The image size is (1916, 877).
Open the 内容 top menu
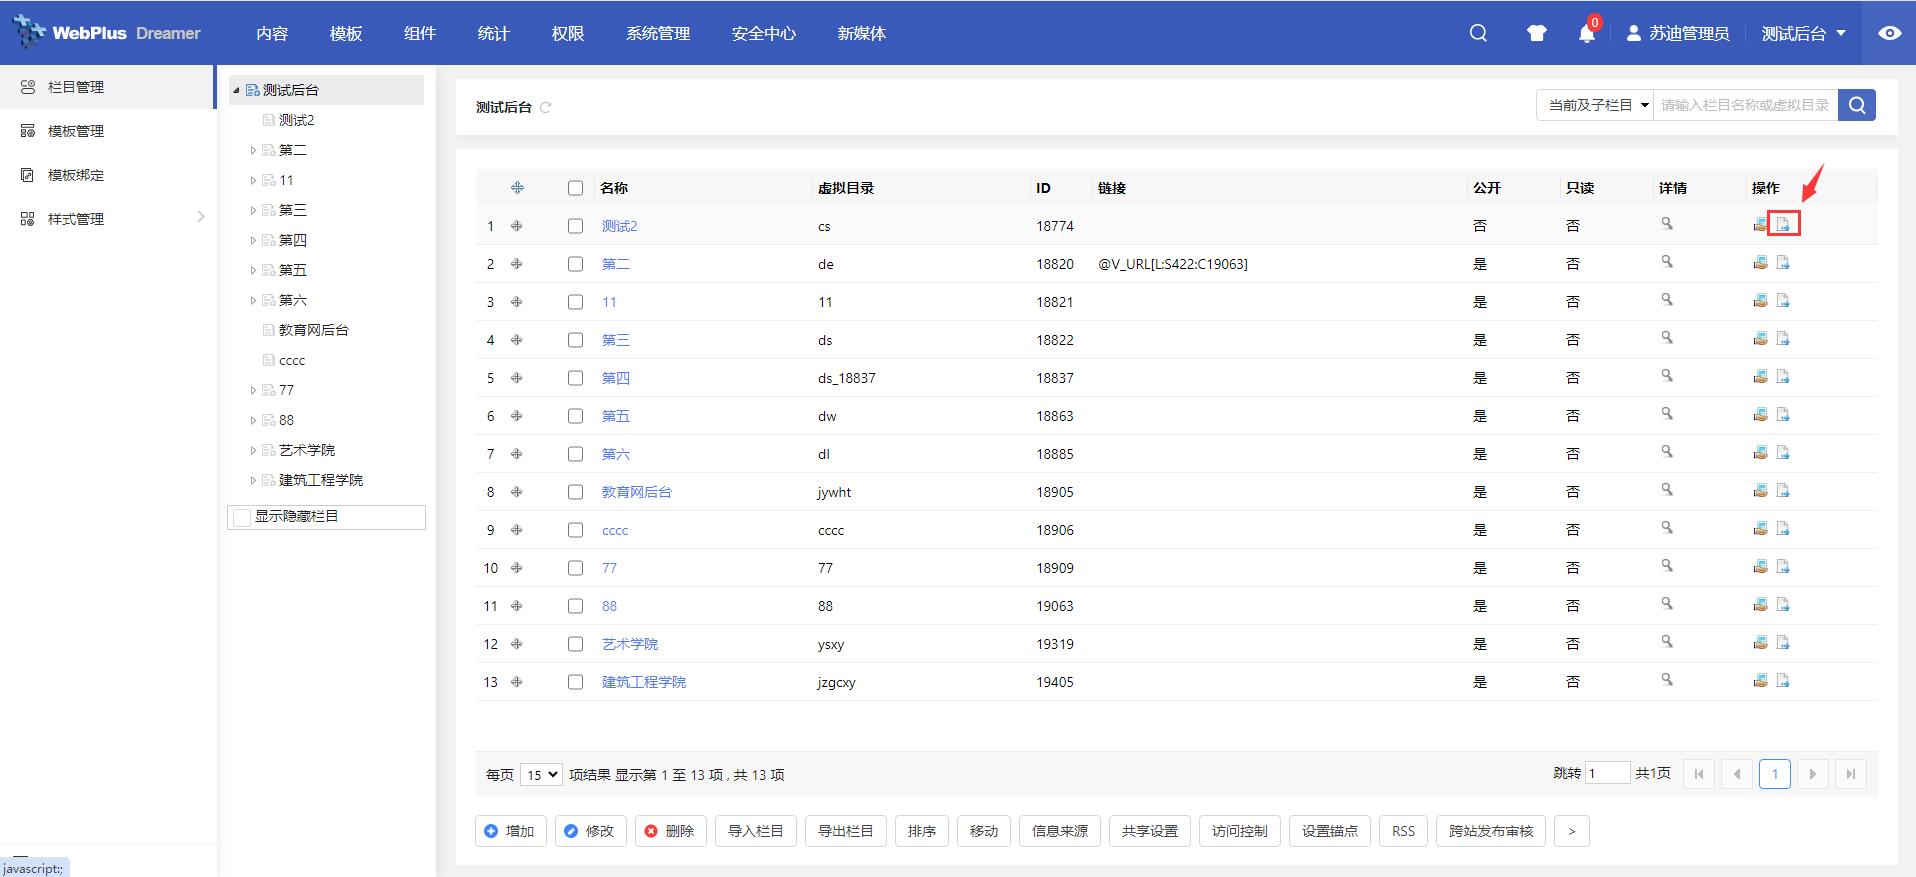click(x=272, y=33)
